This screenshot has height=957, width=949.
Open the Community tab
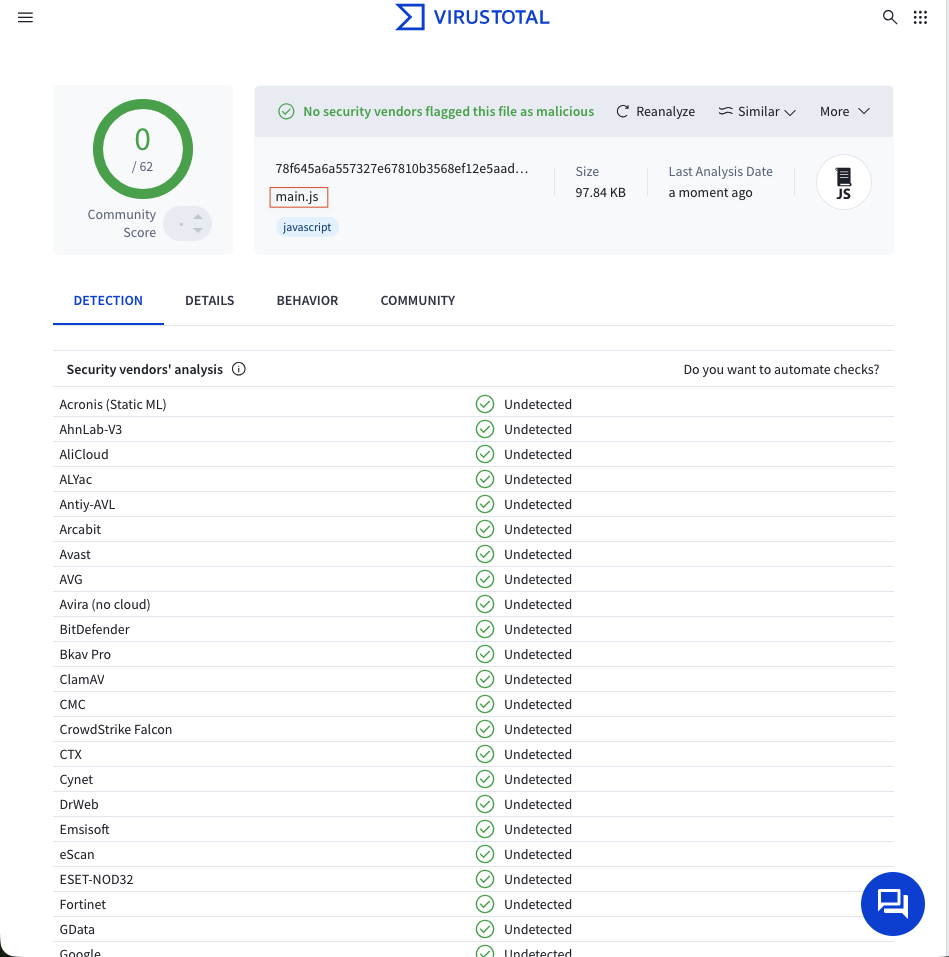(417, 300)
